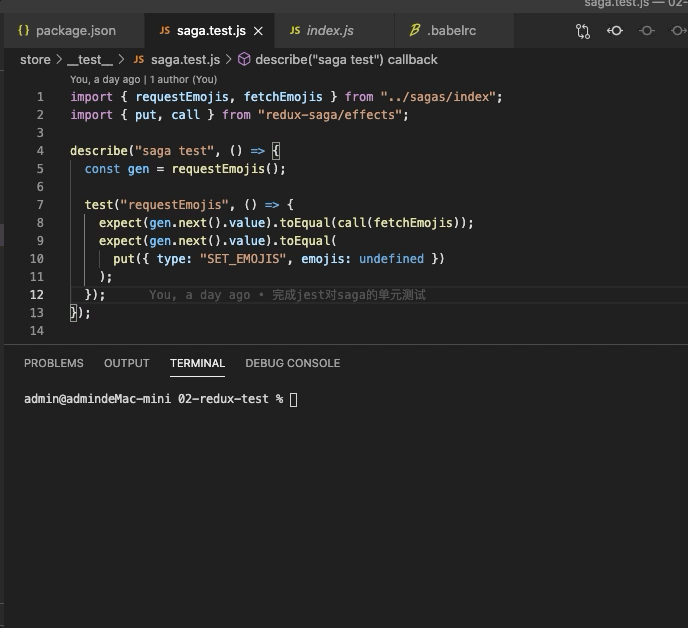The width and height of the screenshot is (688, 628).
Task: Click the "You, a day ago | 1 author" codelens
Action: point(143,79)
